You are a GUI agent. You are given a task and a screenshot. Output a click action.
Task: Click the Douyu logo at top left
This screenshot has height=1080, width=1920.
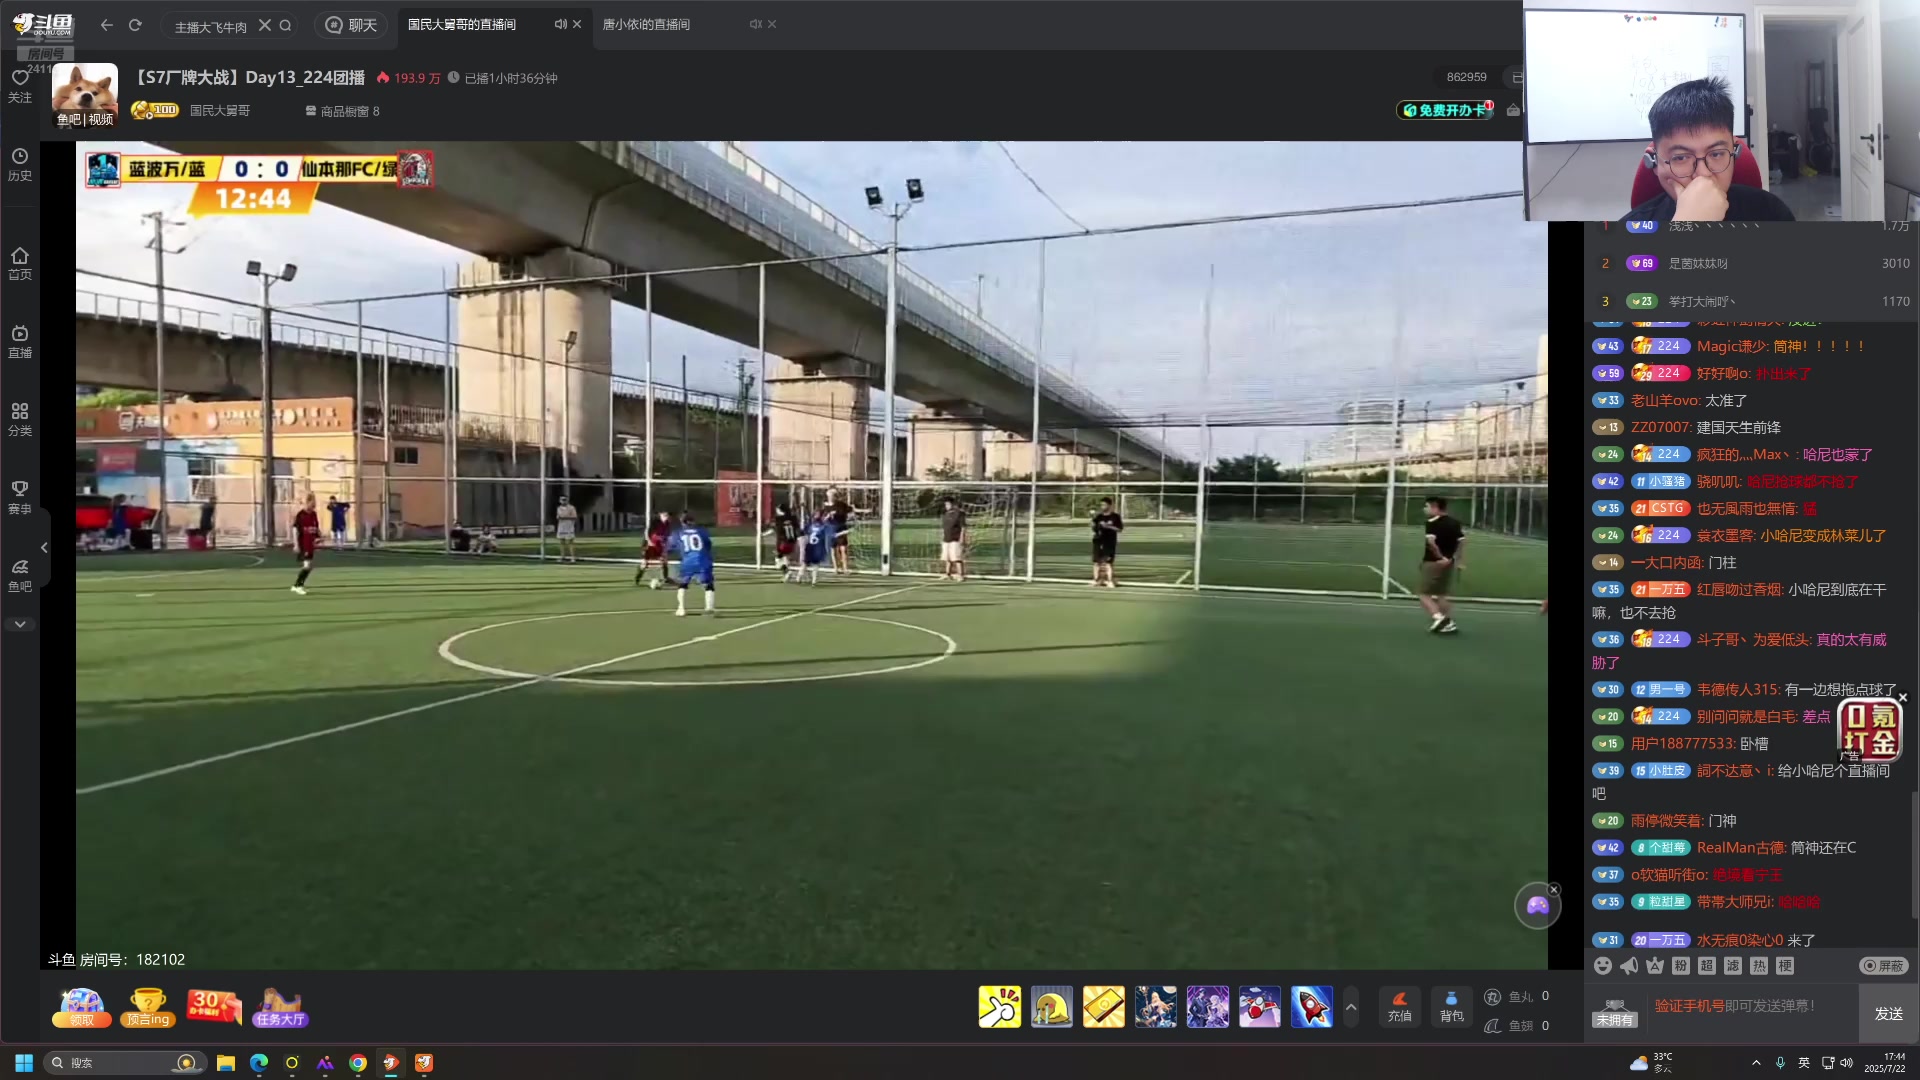pyautogui.click(x=43, y=25)
